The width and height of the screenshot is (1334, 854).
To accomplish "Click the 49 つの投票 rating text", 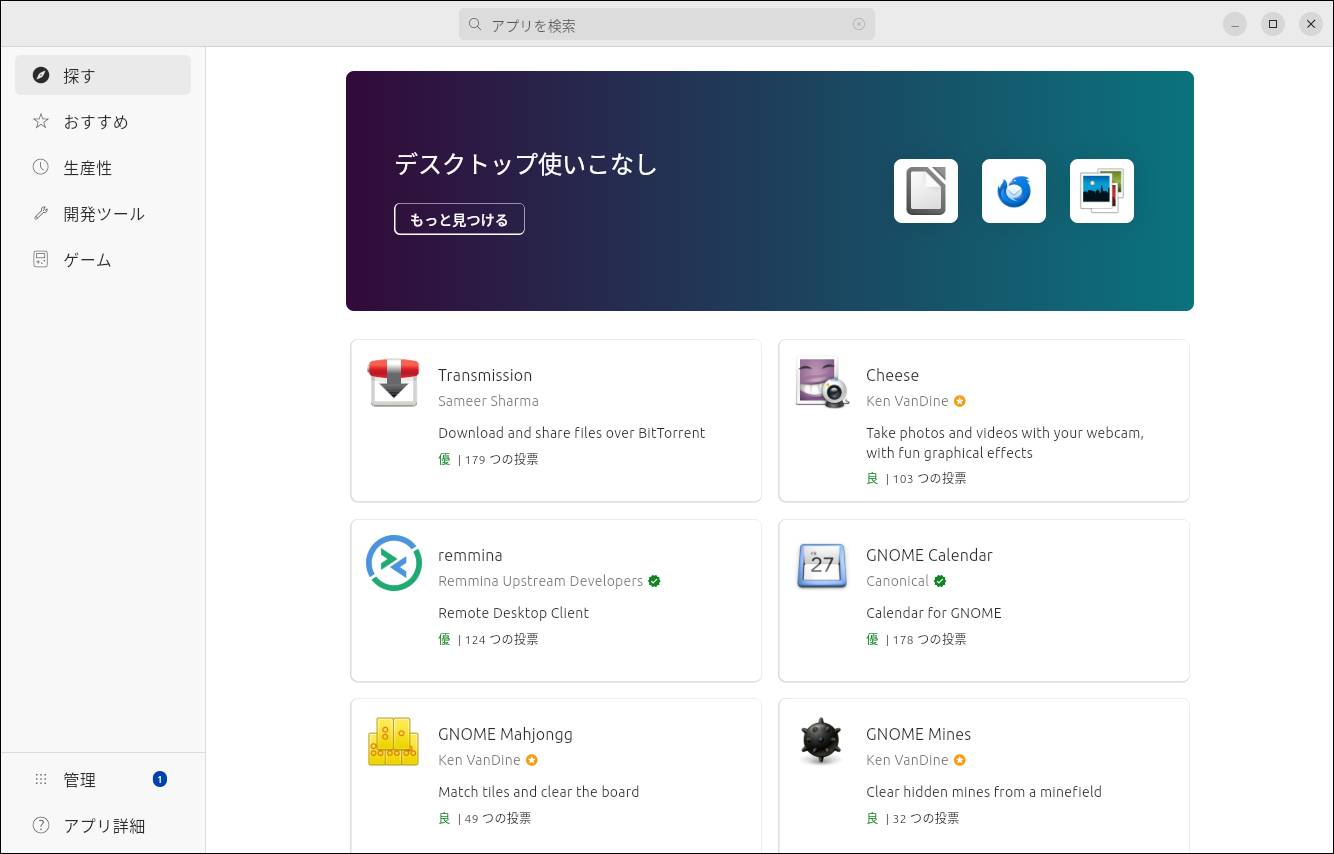I will (498, 818).
